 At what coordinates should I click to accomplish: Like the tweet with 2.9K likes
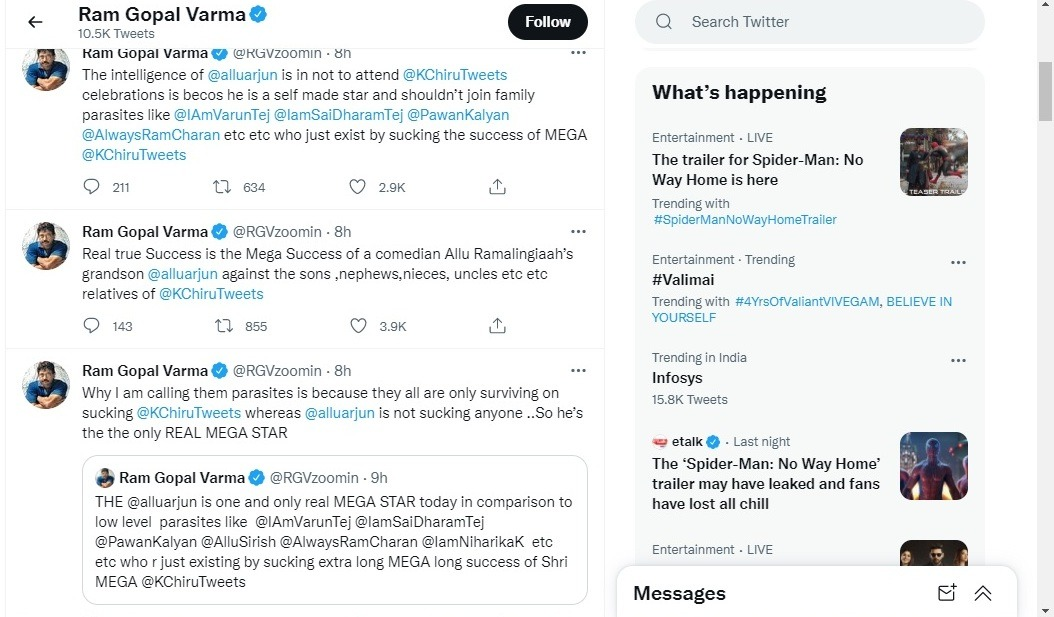coord(358,187)
